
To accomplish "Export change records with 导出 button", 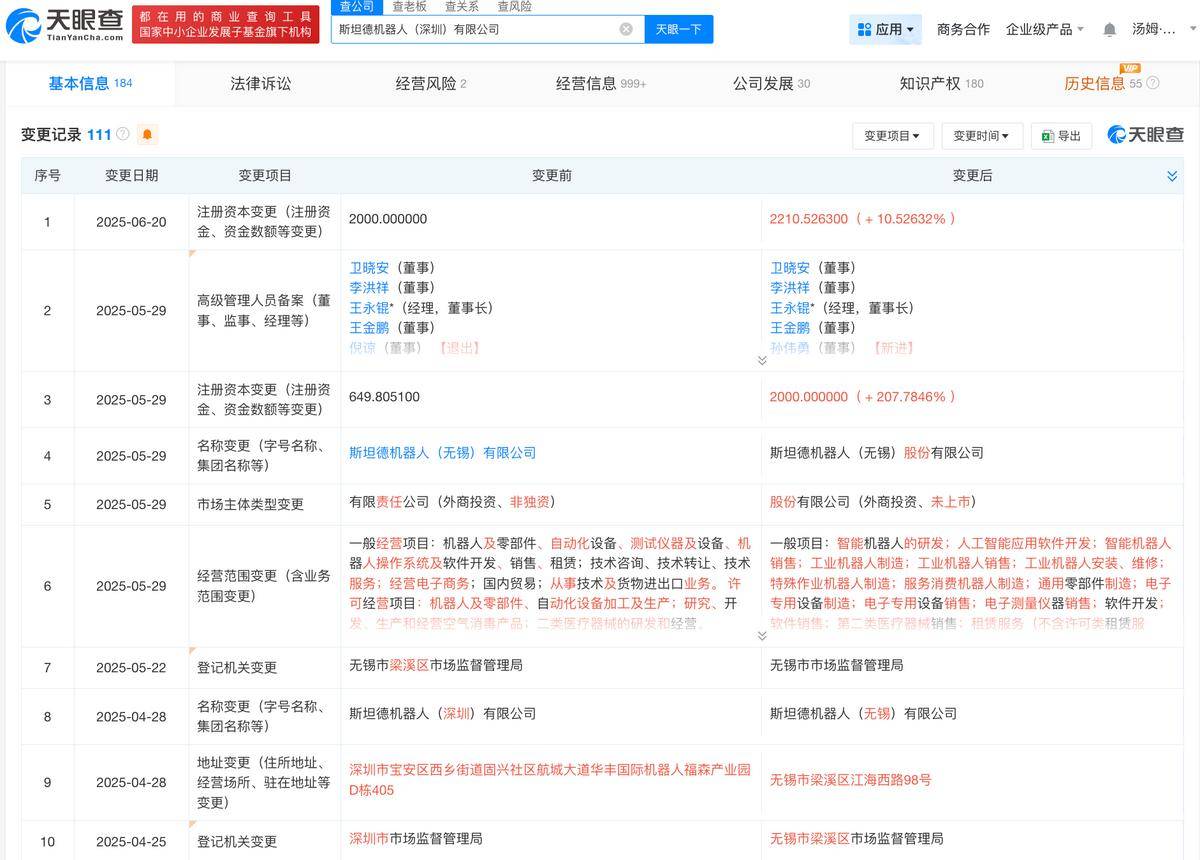I will (x=1061, y=136).
